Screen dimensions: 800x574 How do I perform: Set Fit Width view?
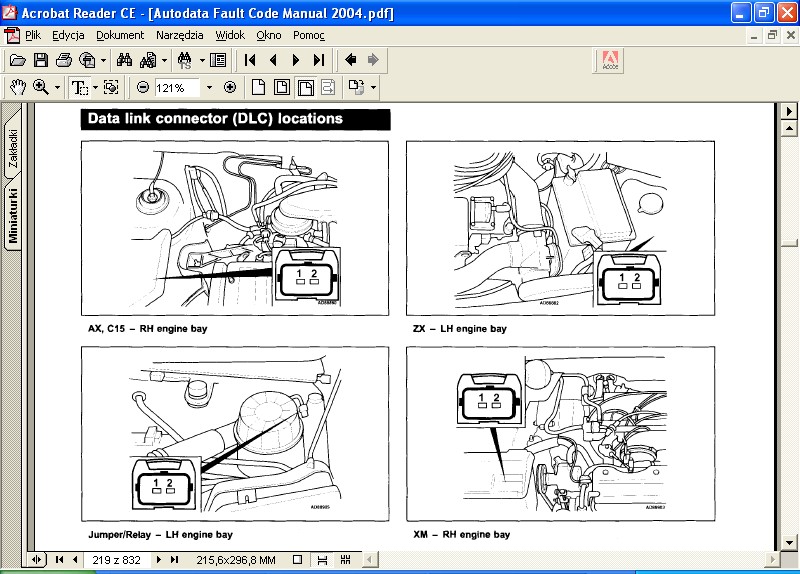(305, 87)
